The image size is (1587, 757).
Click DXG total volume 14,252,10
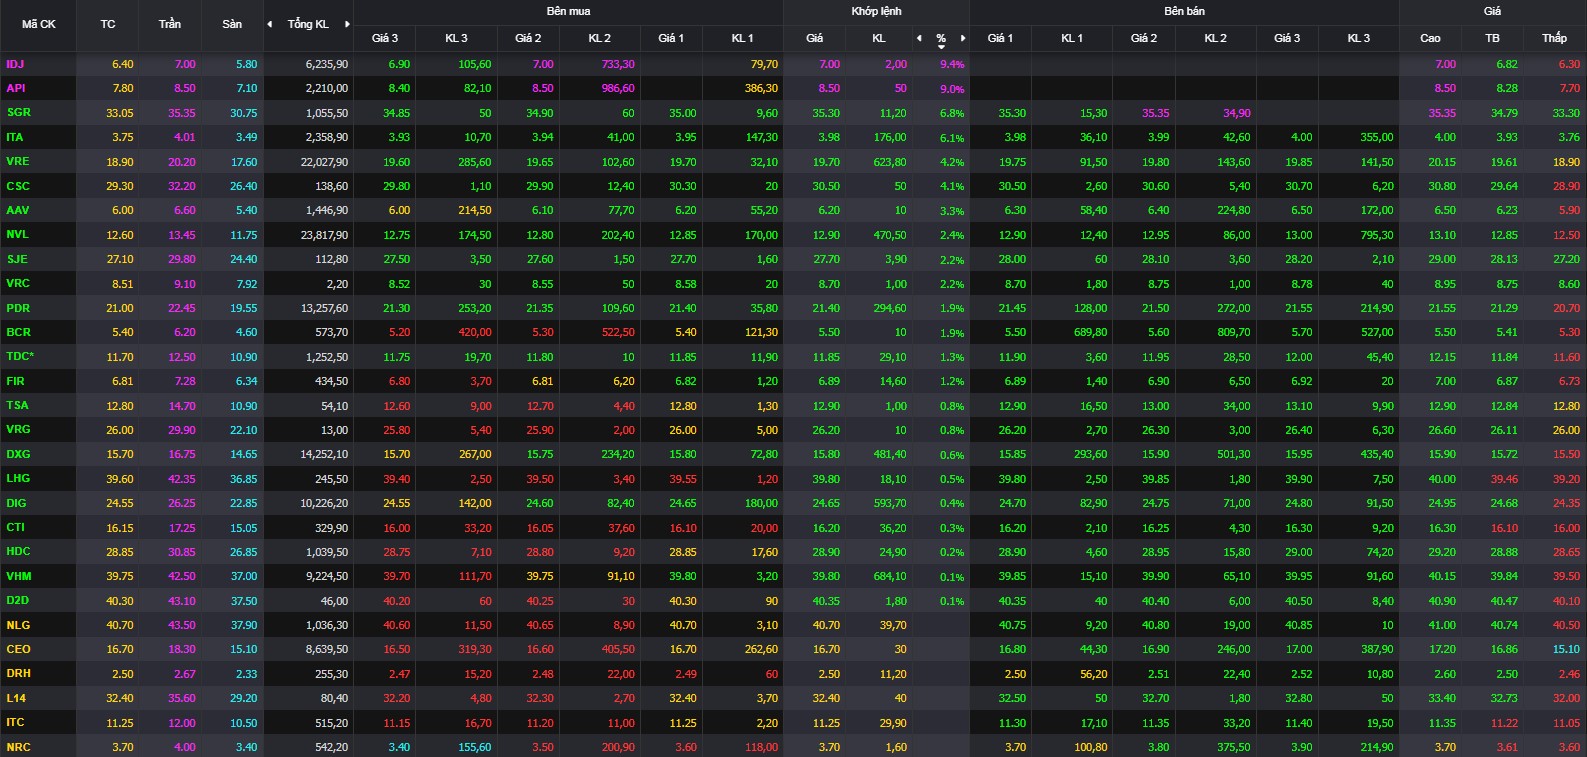click(325, 454)
